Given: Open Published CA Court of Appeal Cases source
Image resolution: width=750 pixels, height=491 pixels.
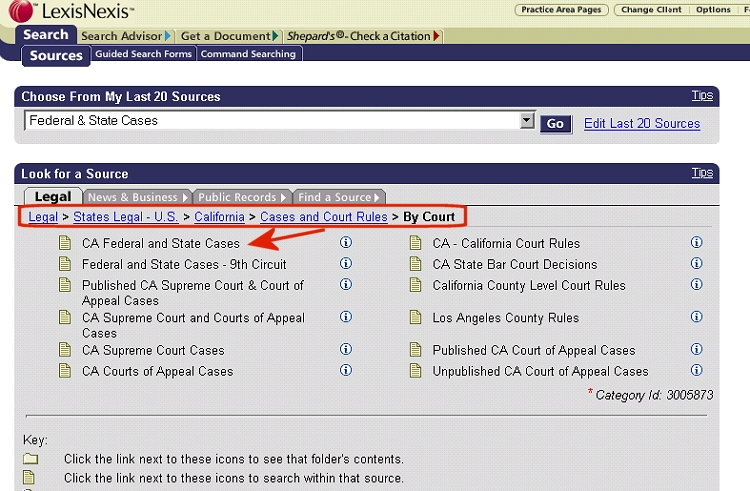Looking at the screenshot, I should [534, 350].
